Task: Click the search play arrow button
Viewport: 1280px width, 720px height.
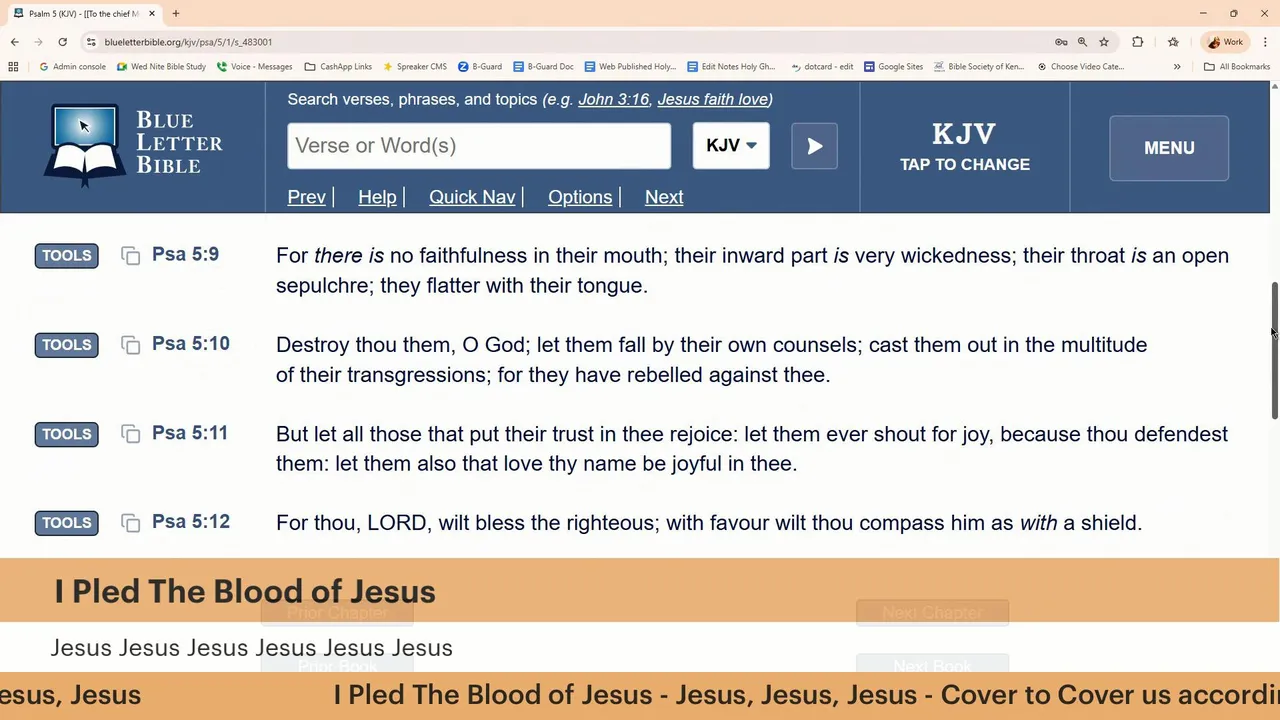Action: pos(814,146)
